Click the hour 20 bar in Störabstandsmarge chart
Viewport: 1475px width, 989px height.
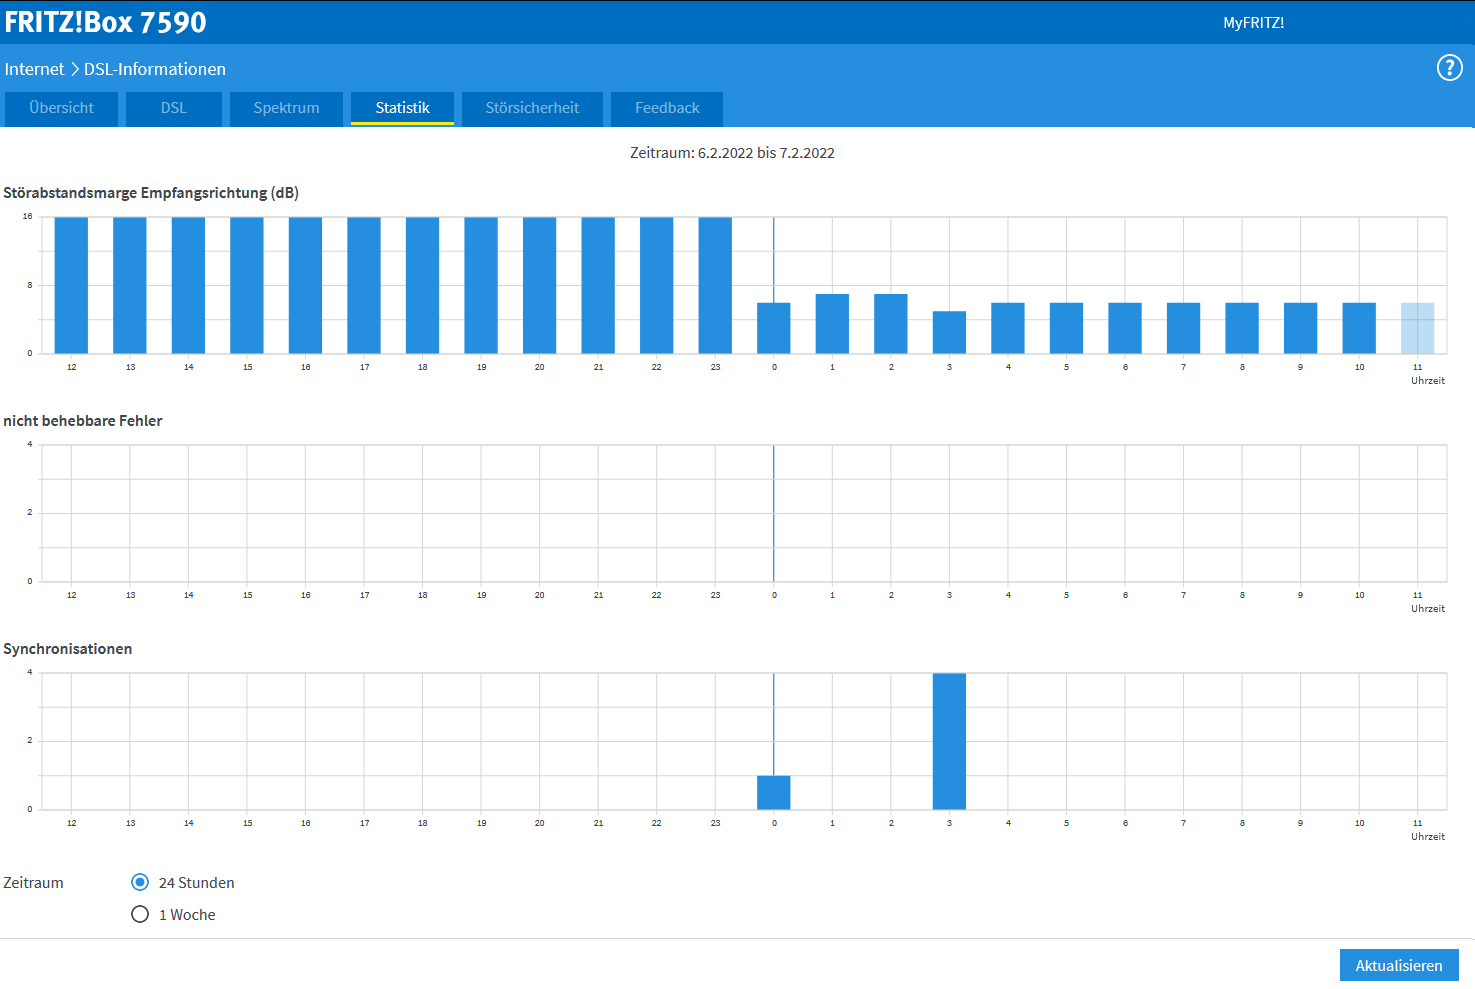pos(539,285)
